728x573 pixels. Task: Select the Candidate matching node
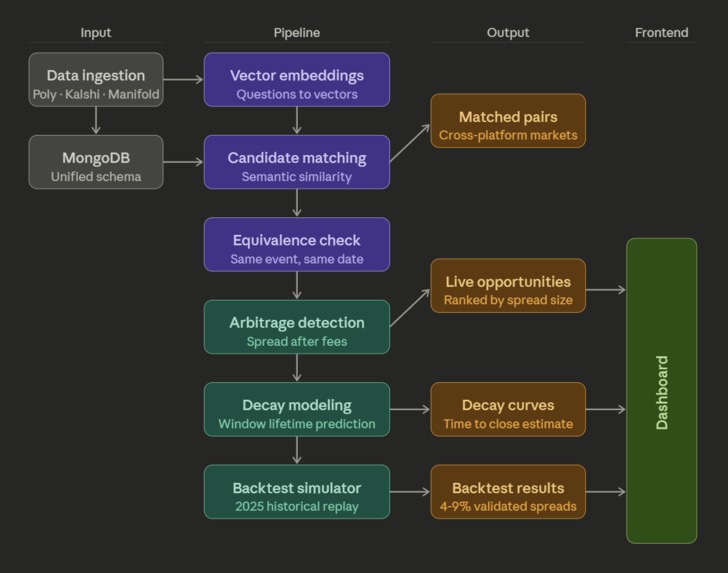[x=297, y=162]
